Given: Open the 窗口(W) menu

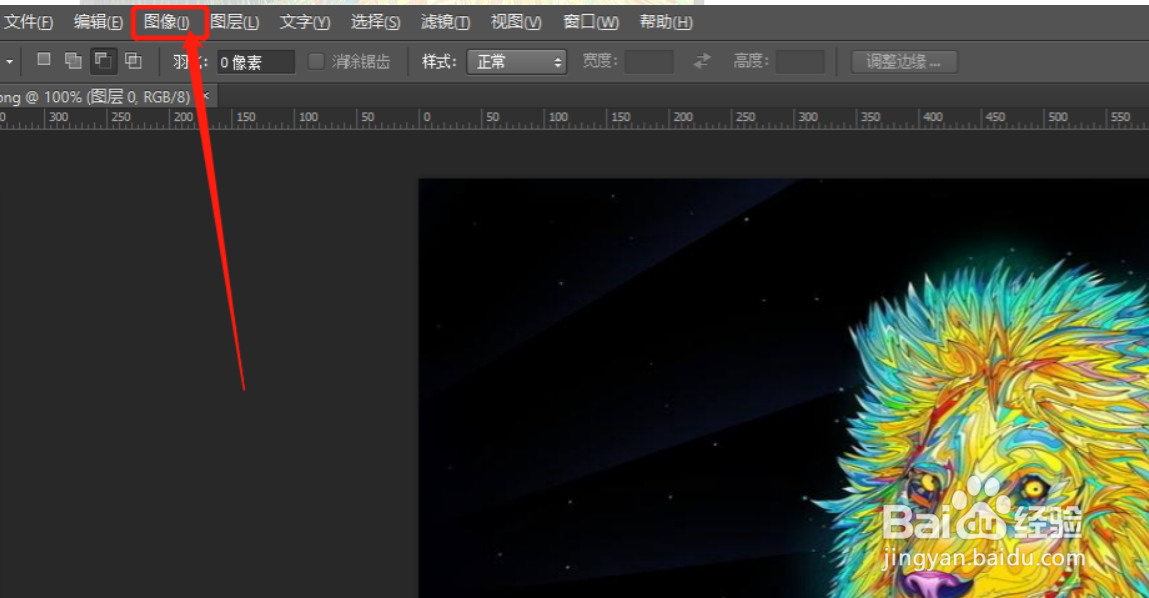Looking at the screenshot, I should pos(591,22).
